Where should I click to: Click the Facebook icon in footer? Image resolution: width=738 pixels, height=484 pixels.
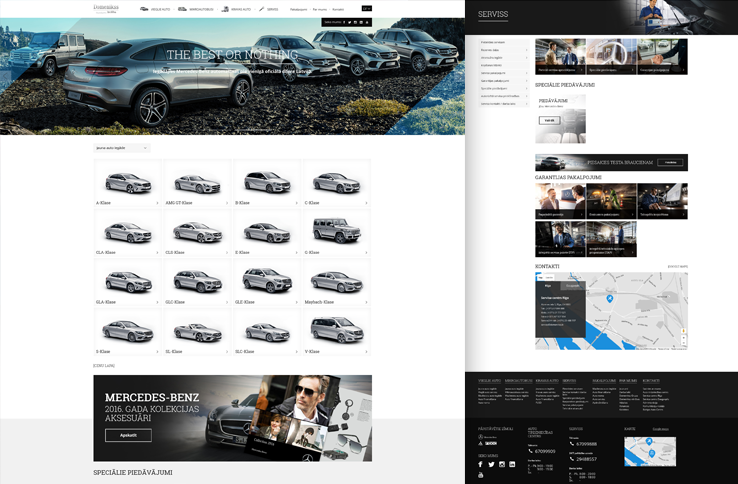pyautogui.click(x=481, y=464)
